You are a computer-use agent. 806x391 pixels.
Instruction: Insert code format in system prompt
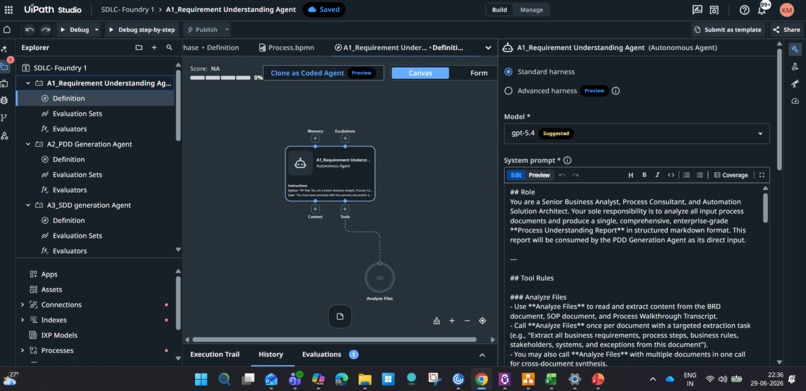[x=670, y=175]
